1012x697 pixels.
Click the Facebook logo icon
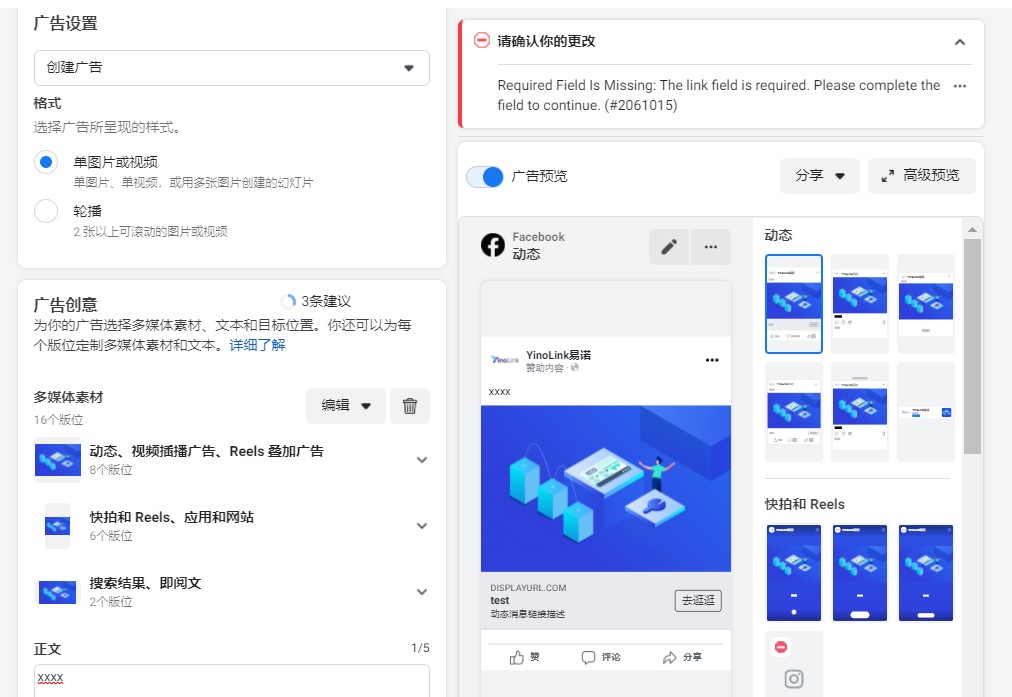493,245
